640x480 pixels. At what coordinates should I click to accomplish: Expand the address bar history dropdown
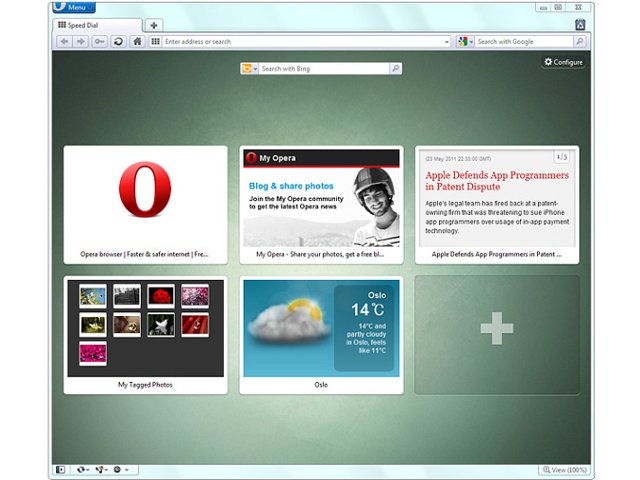point(446,42)
